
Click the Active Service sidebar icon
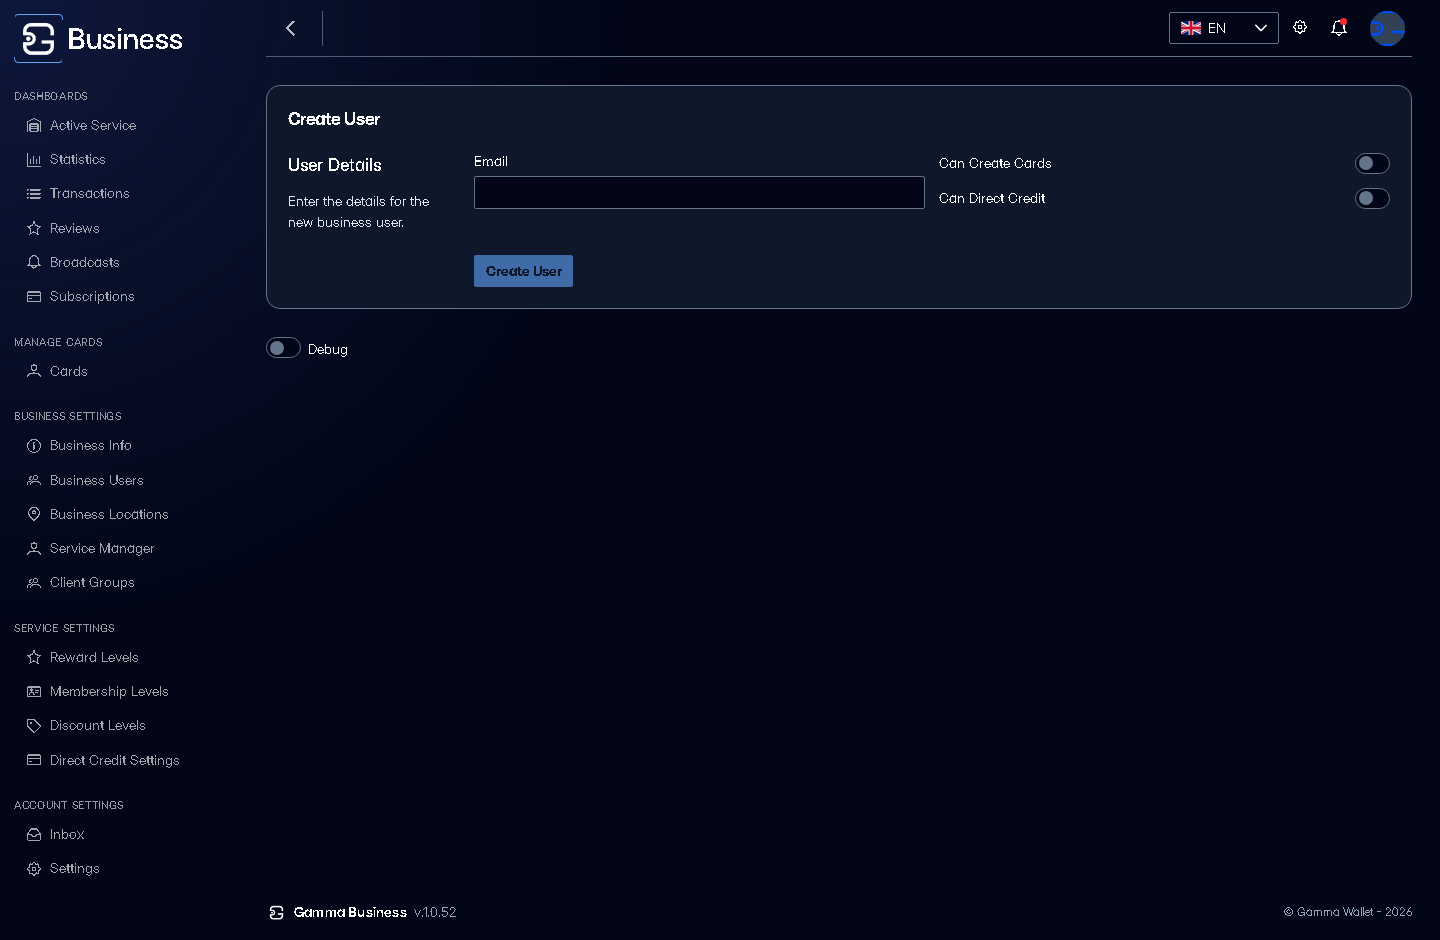[34, 126]
